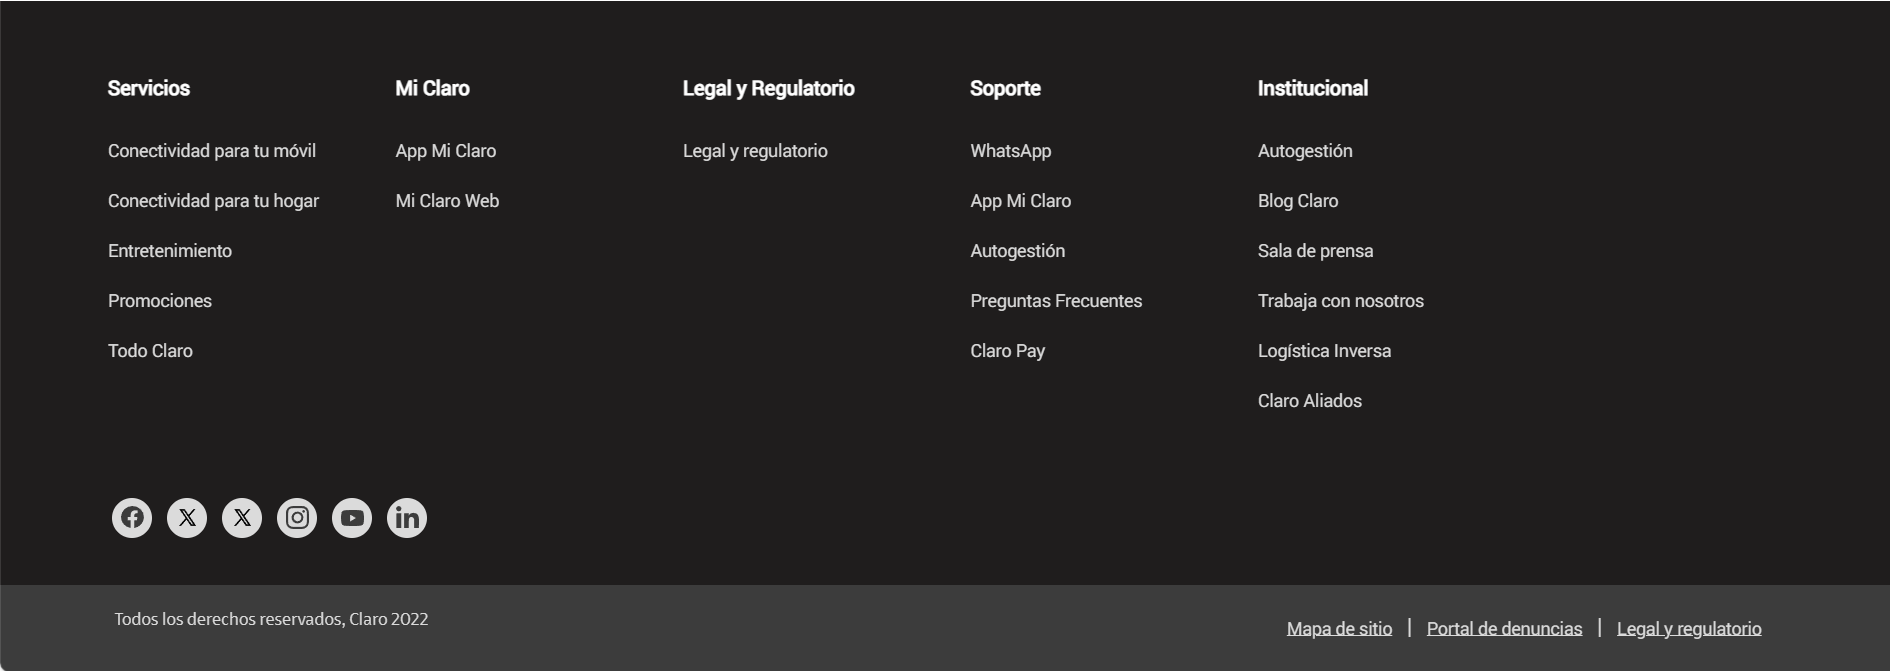The height and width of the screenshot is (671, 1890).
Task: Open WhatsApp under Soporte
Action: [1010, 151]
